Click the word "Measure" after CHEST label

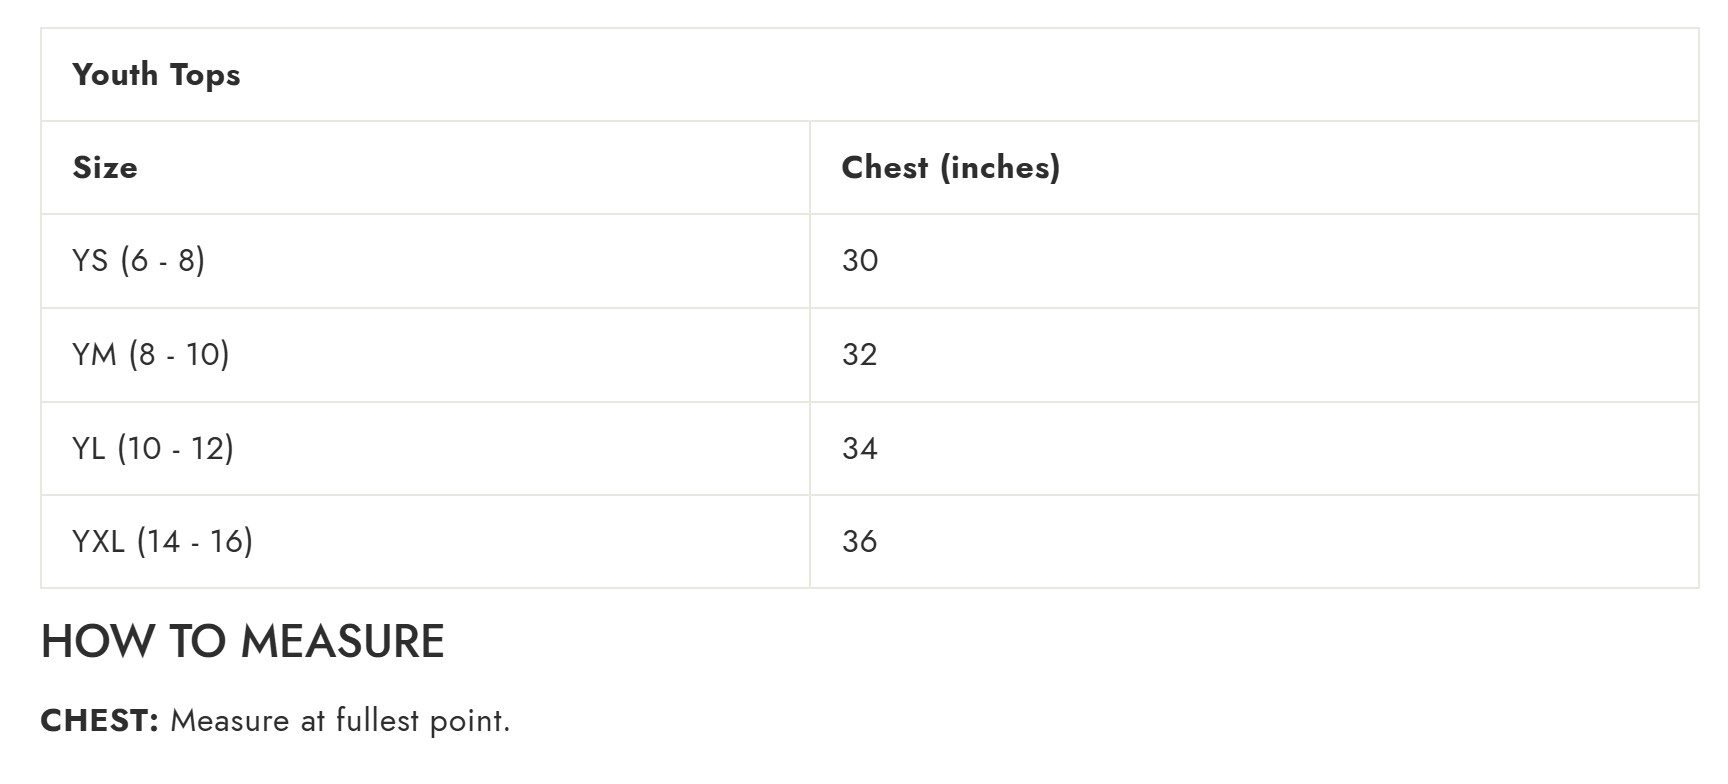coord(230,720)
